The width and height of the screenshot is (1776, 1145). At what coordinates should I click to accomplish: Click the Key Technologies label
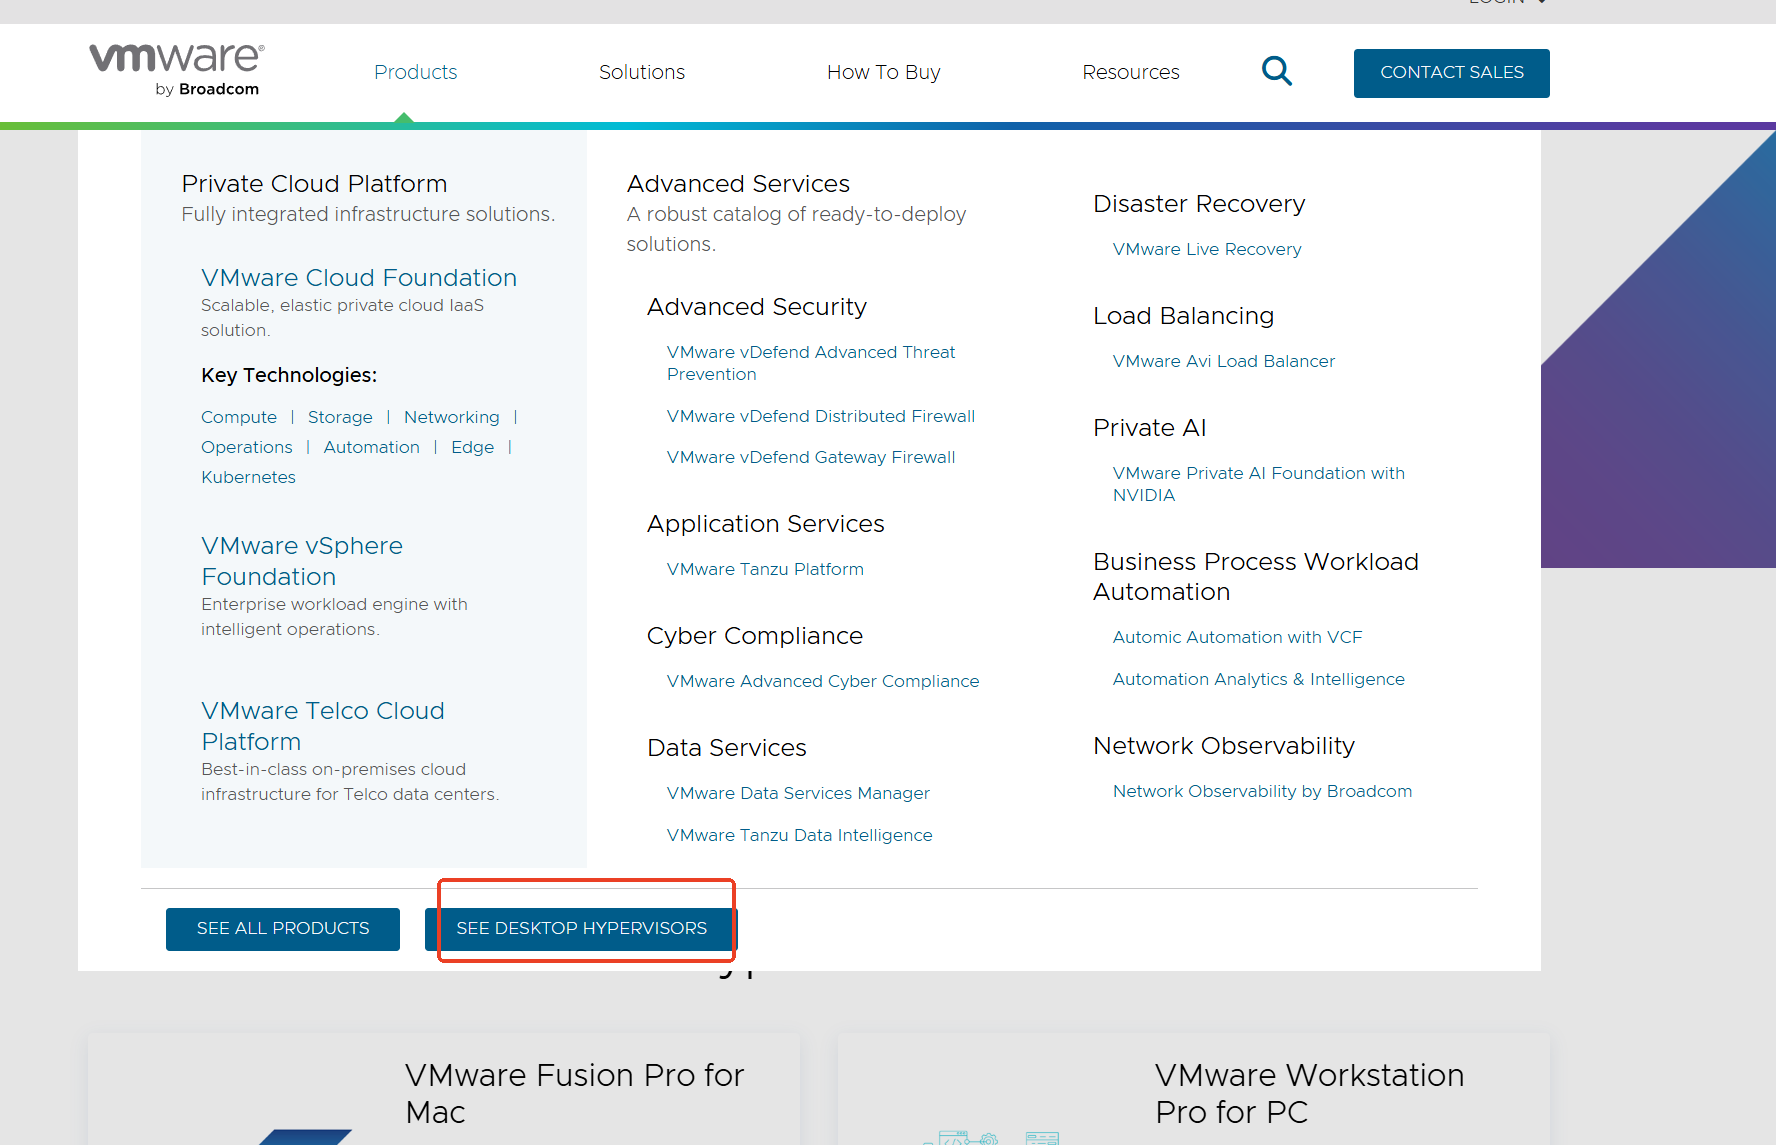289,375
